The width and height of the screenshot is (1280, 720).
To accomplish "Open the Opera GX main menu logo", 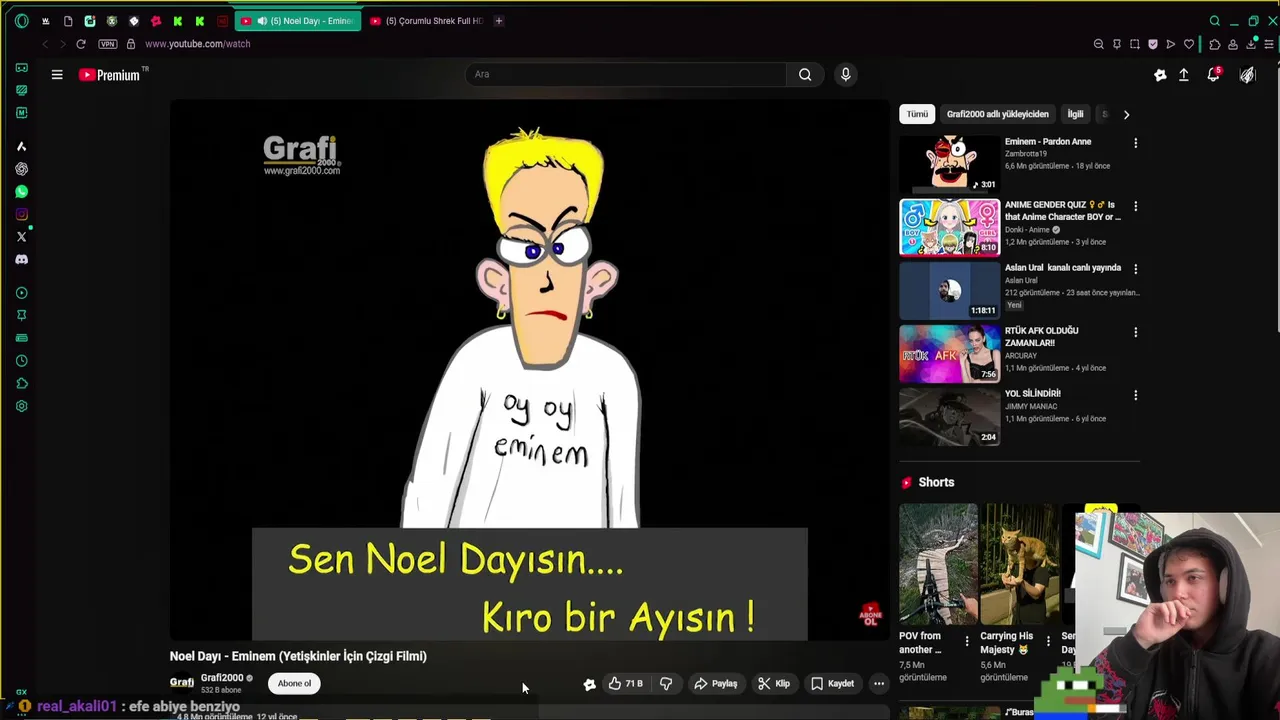I will pos(22,21).
